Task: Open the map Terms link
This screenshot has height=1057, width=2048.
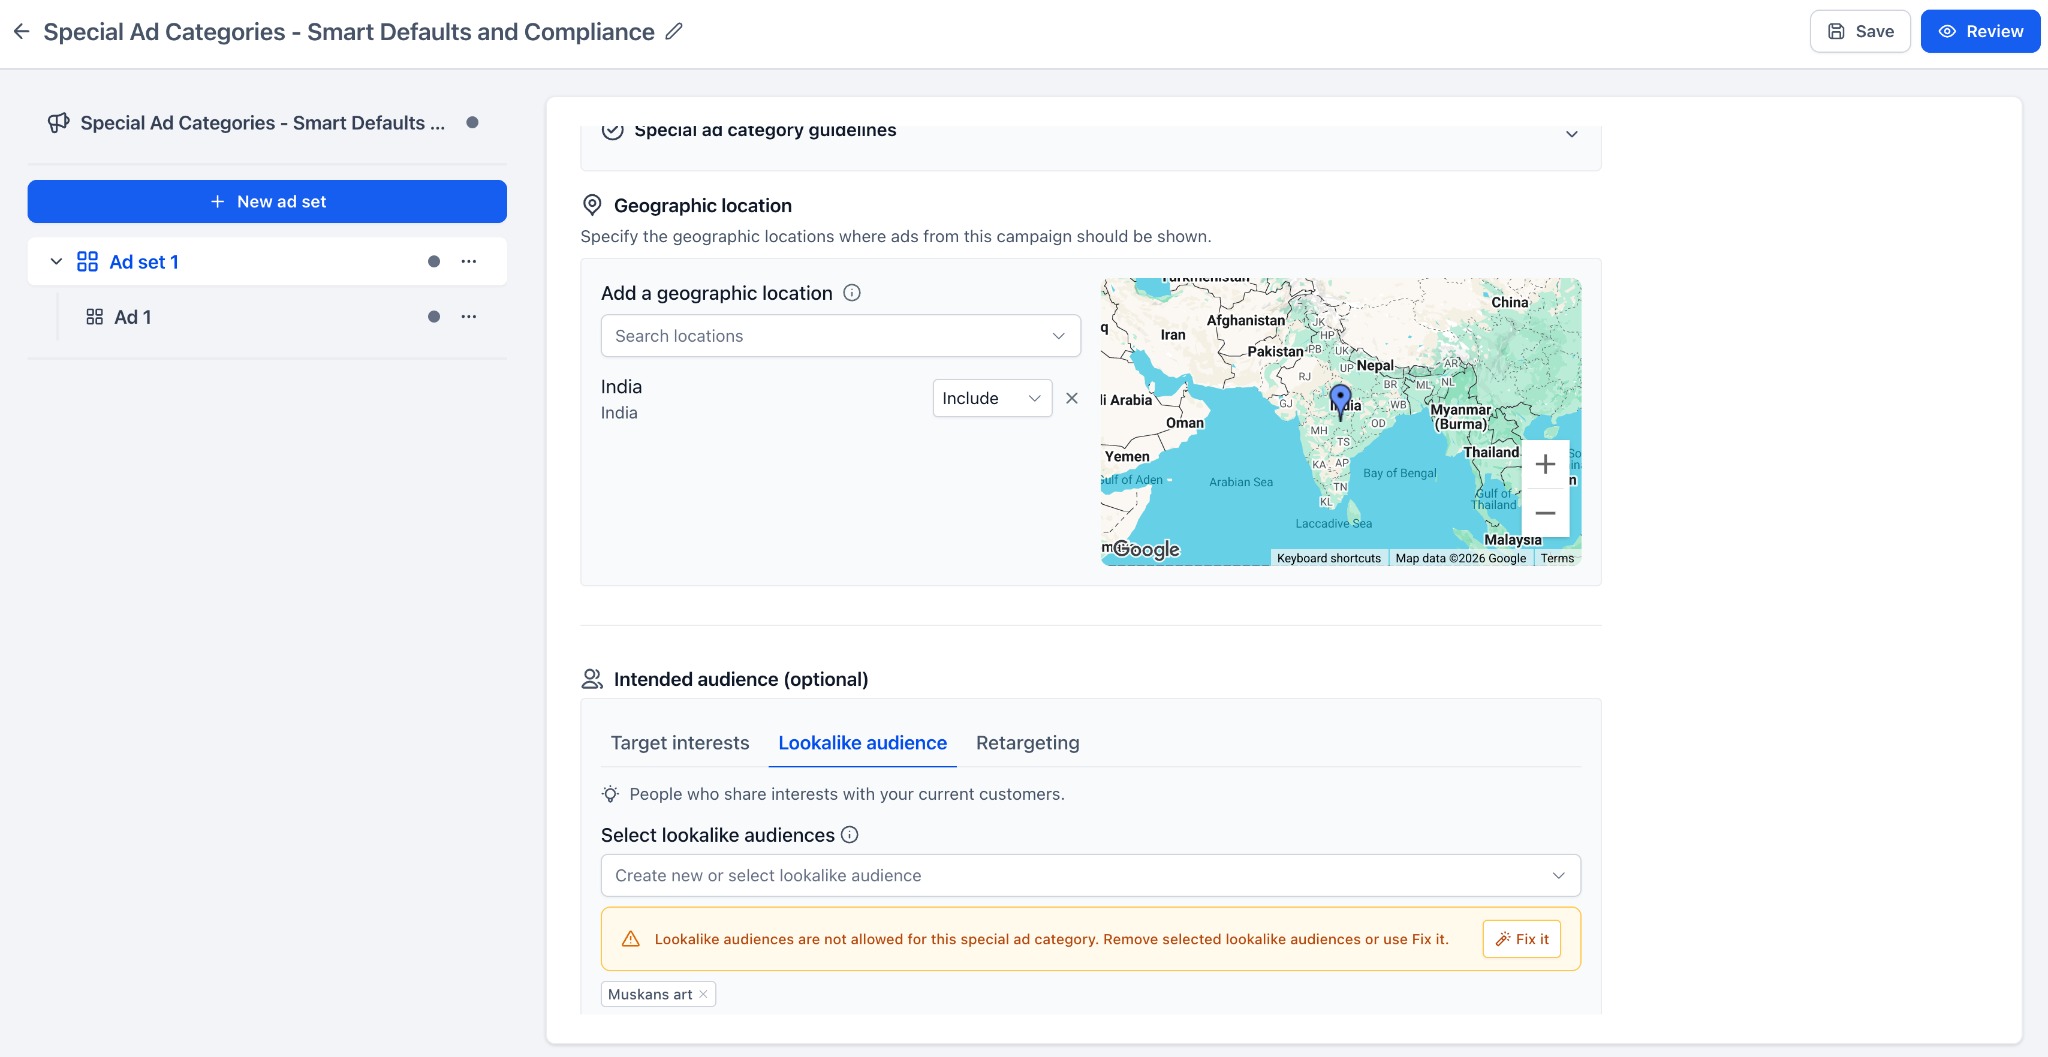Action: click(1557, 558)
